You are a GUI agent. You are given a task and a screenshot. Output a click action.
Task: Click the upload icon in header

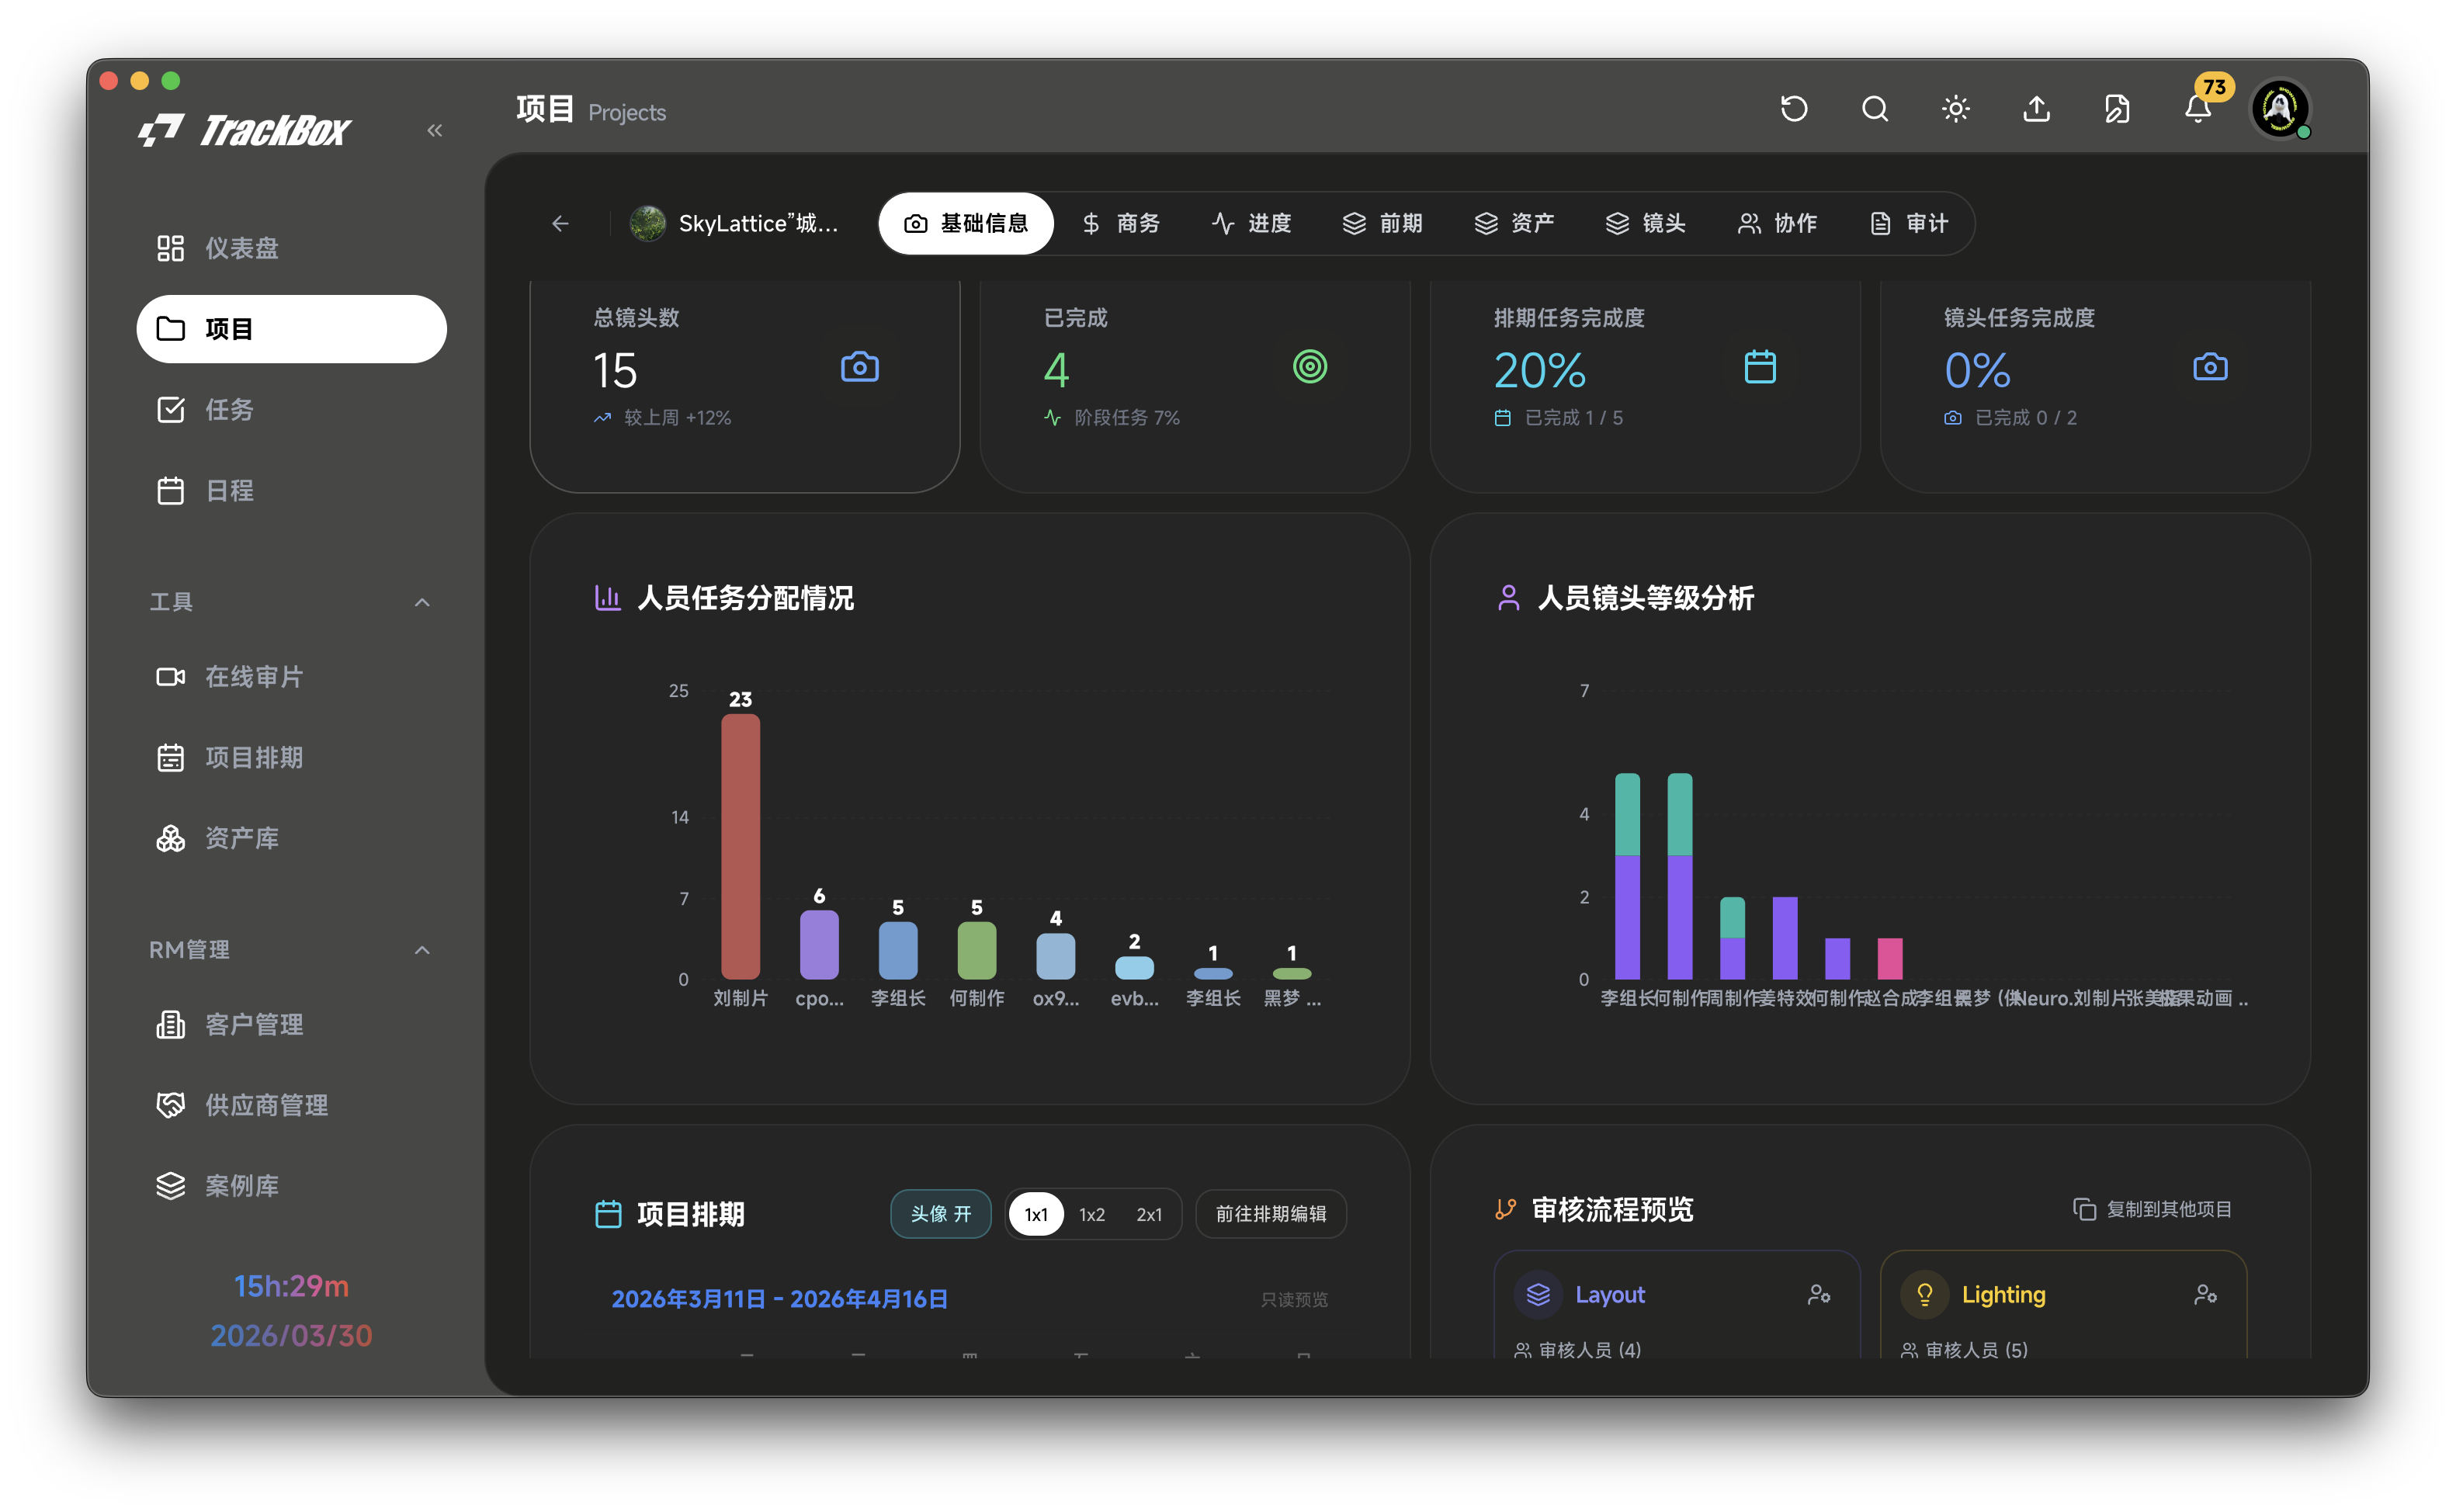click(2036, 108)
